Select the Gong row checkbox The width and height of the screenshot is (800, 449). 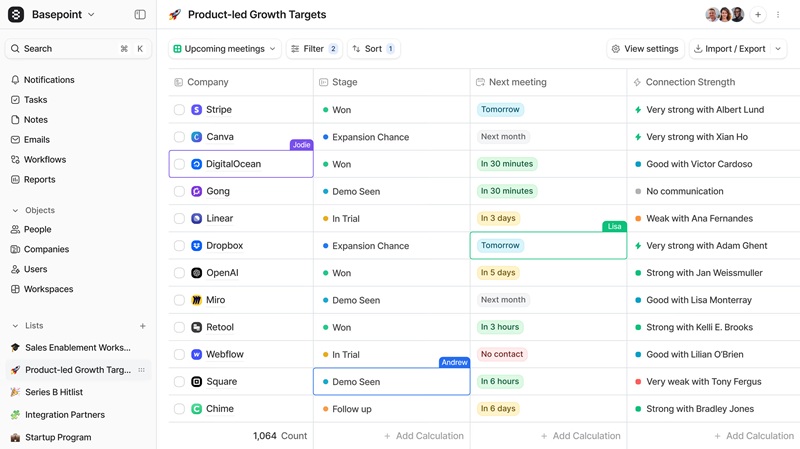click(179, 191)
